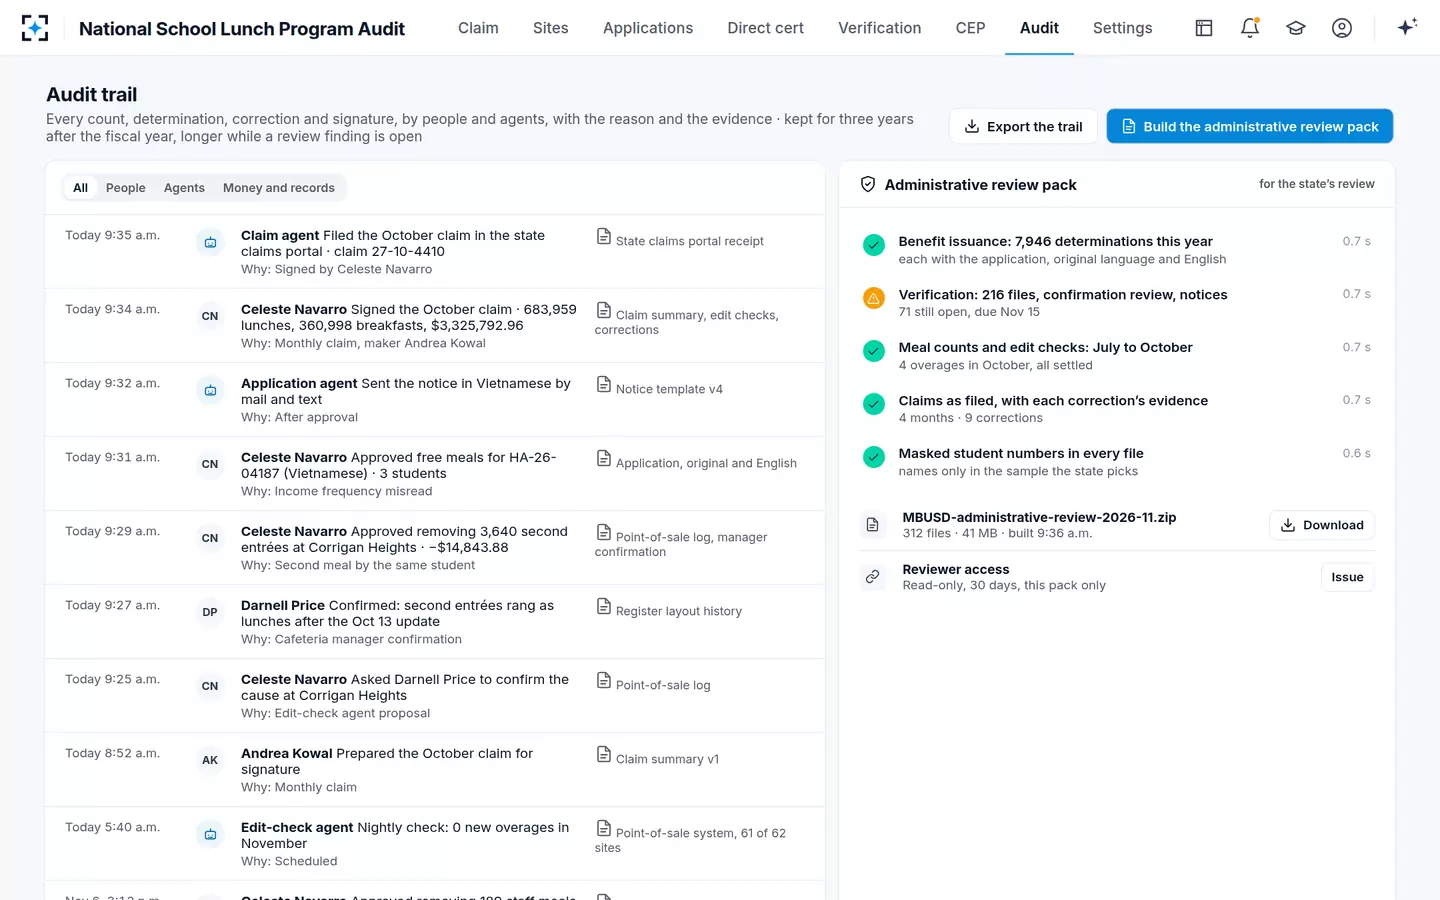Open the CEP tab
Viewport: 1440px width, 900px height.
(x=971, y=28)
